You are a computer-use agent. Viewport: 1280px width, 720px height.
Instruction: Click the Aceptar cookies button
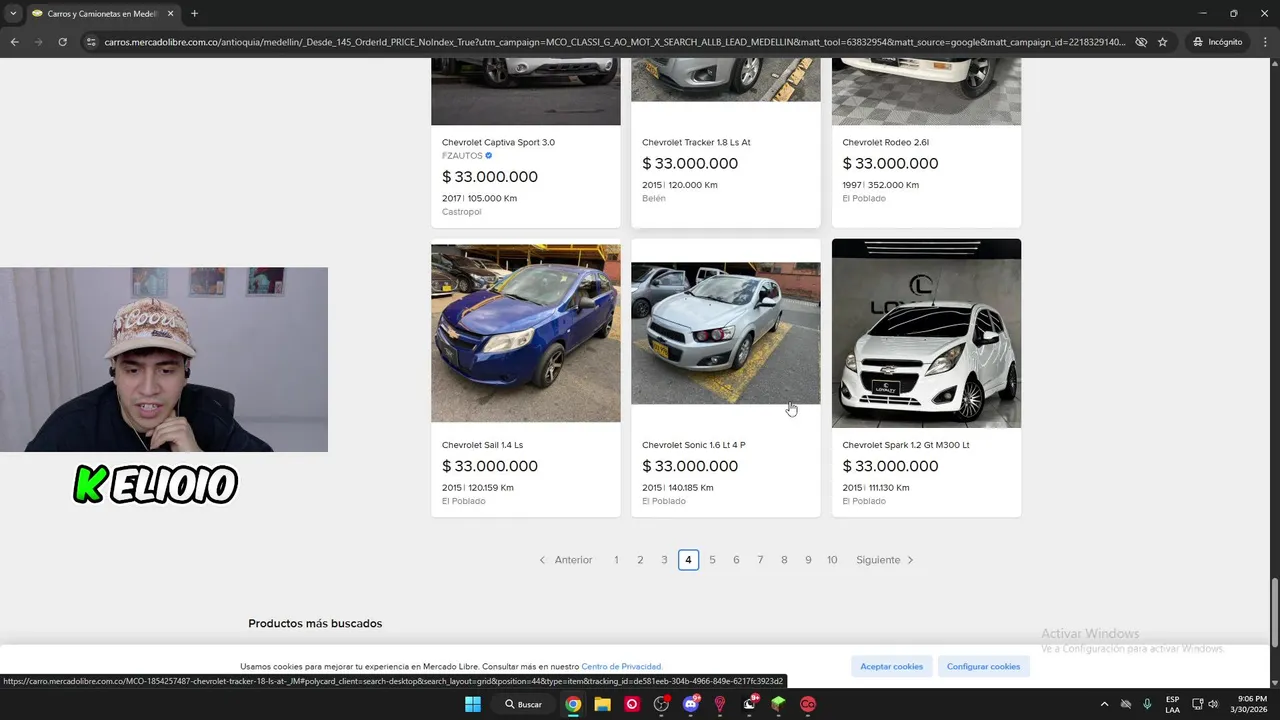pyautogui.click(x=892, y=666)
